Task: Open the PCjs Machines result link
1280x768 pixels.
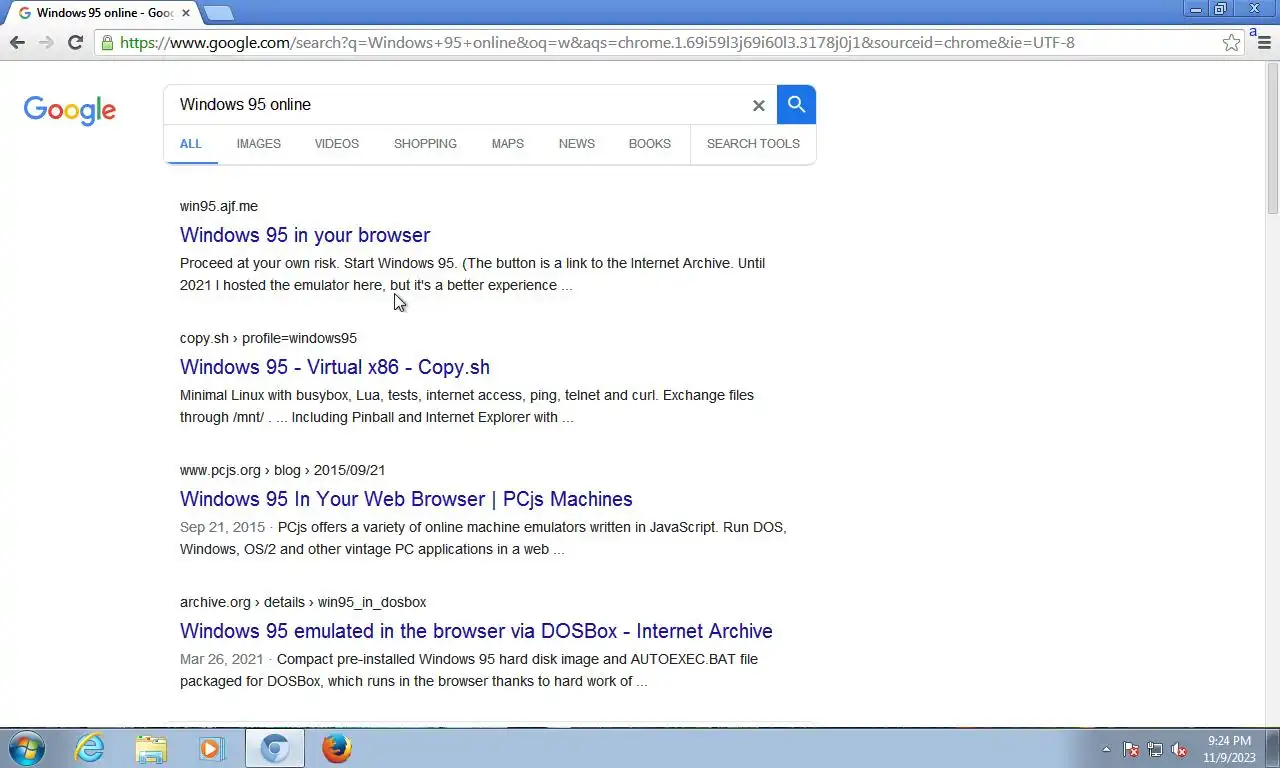Action: point(406,499)
